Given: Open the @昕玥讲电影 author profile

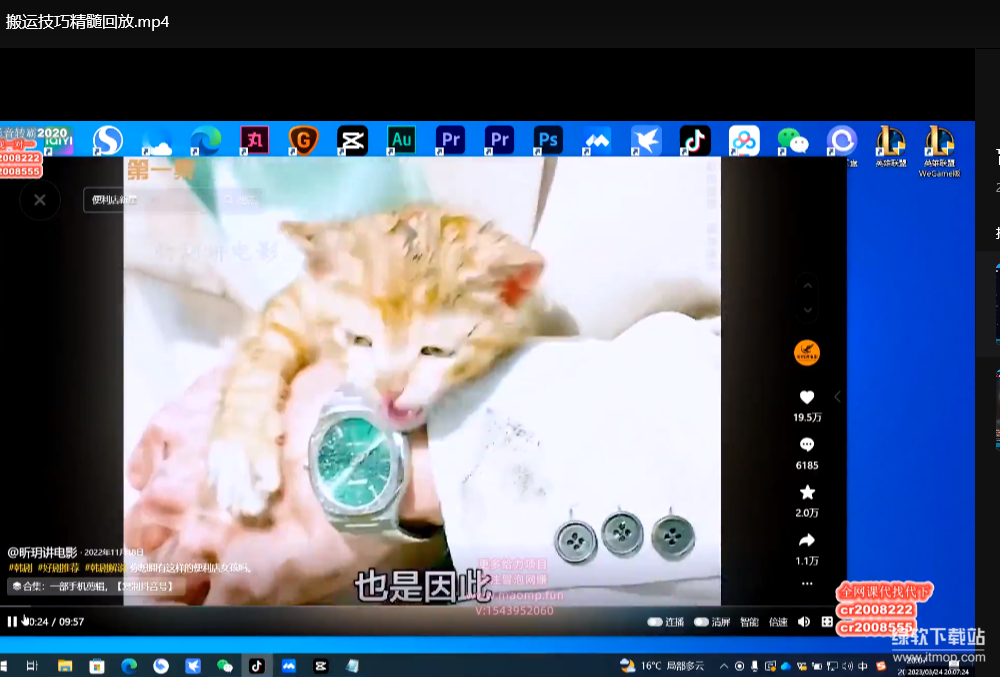Looking at the screenshot, I should pyautogui.click(x=42, y=552).
